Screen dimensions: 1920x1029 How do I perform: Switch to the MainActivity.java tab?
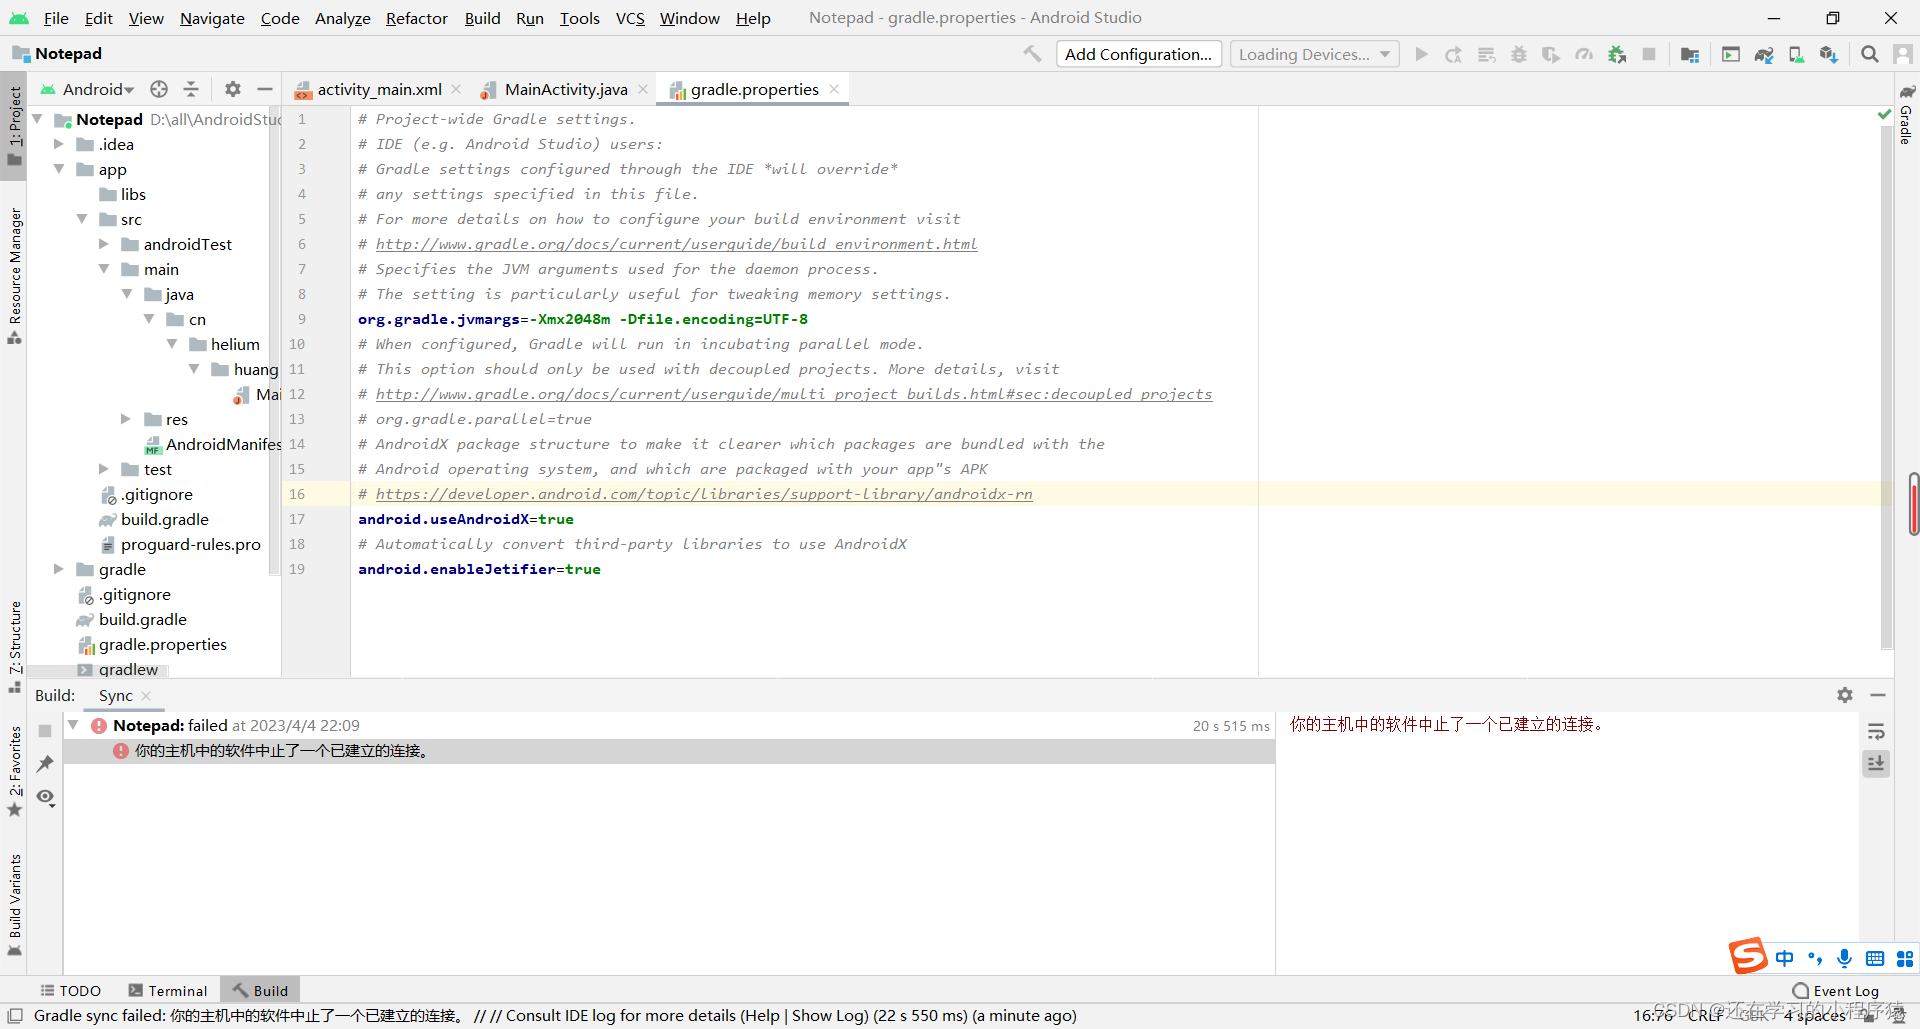click(566, 89)
